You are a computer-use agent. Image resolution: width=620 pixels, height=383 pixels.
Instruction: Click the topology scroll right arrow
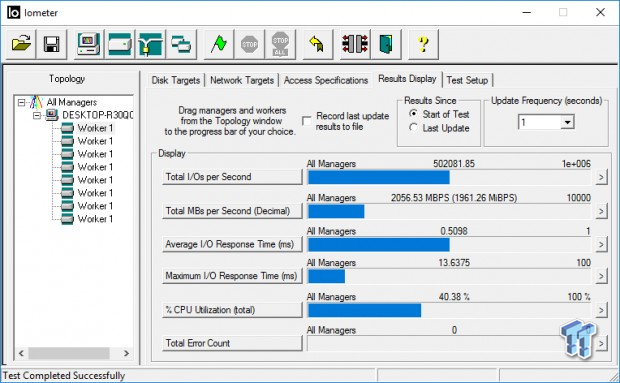(127, 353)
